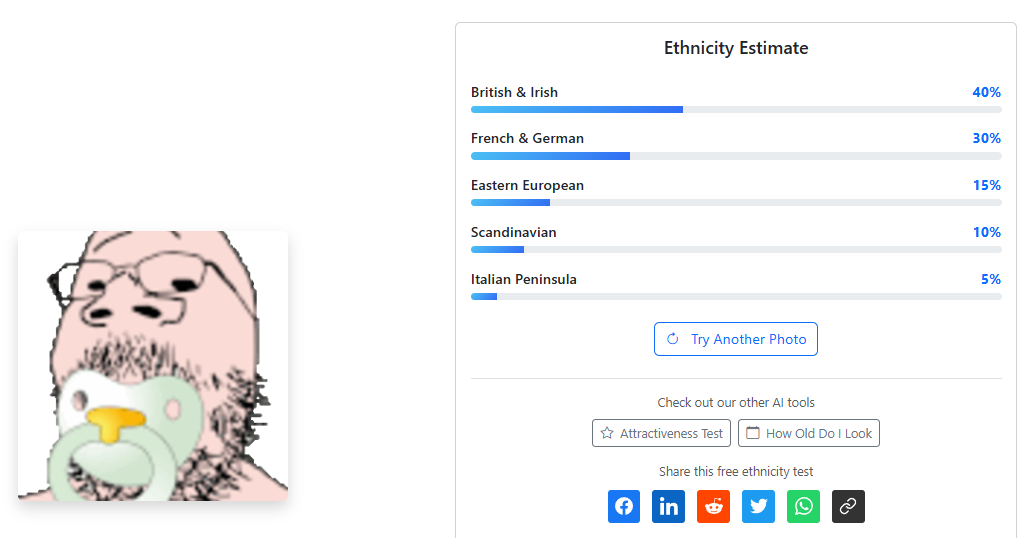This screenshot has height=538, width=1032.
Task: Share result on Reddit
Action: [713, 506]
